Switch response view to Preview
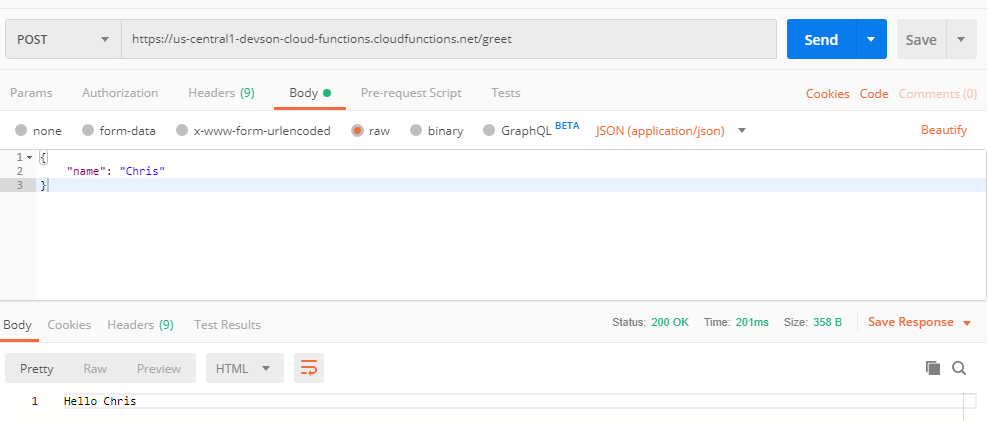The width and height of the screenshot is (988, 421). pyautogui.click(x=159, y=368)
